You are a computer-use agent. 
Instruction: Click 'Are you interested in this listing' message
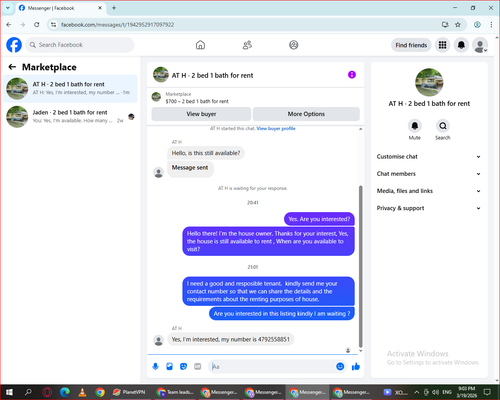282,314
